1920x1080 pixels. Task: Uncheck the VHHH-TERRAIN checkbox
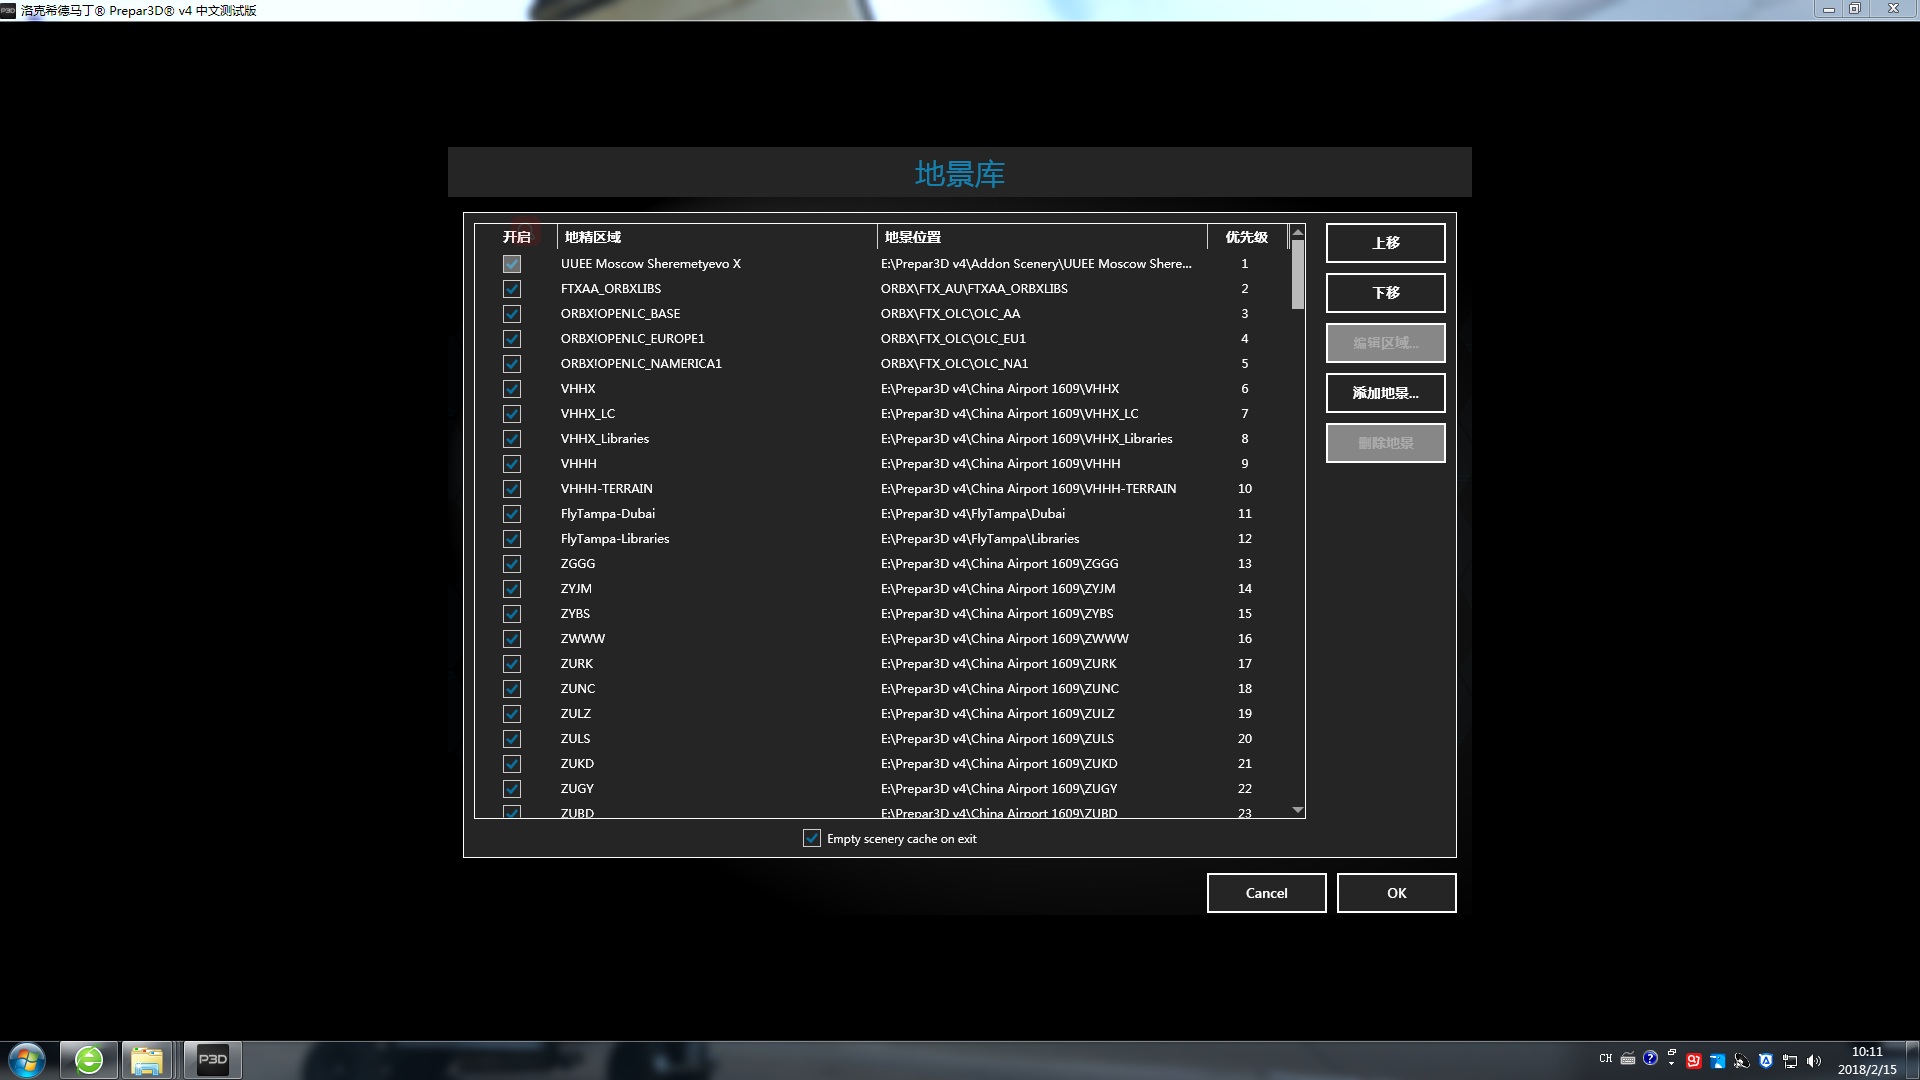click(512, 489)
